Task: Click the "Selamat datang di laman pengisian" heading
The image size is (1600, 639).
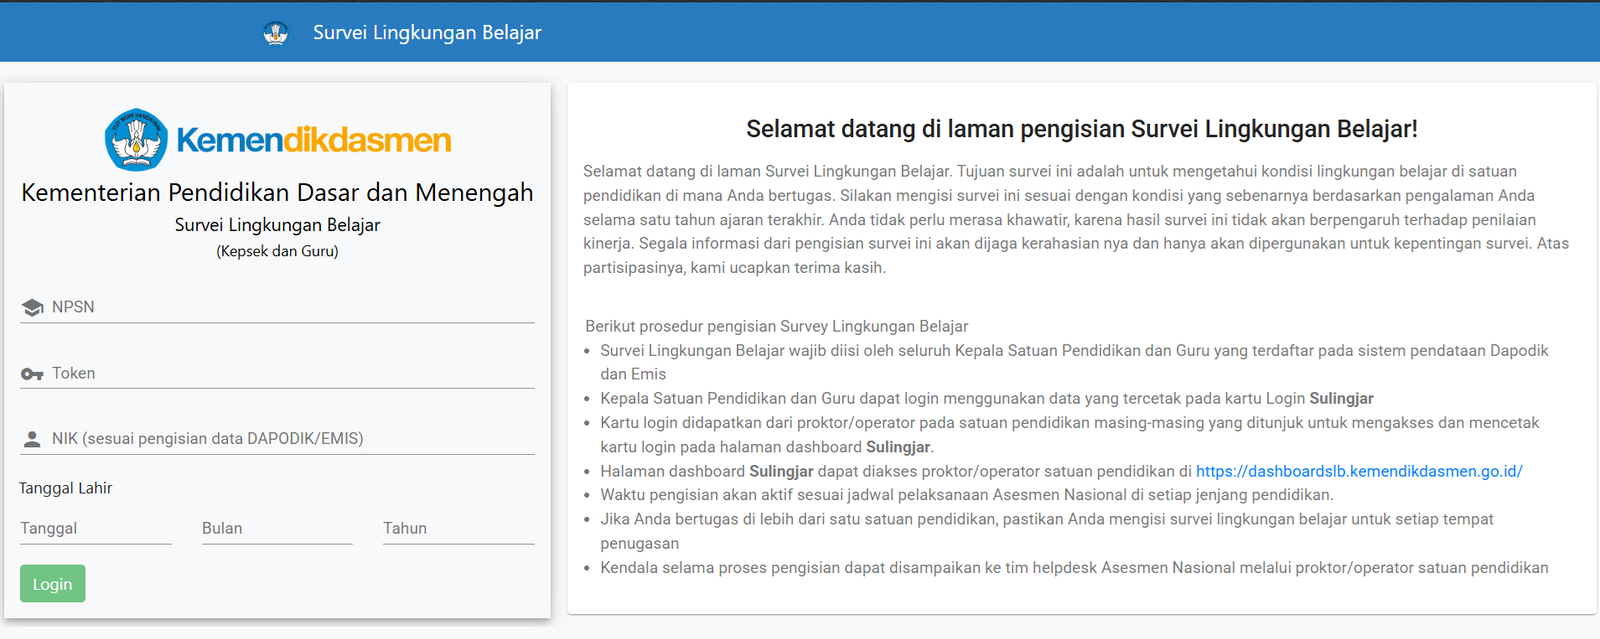Action: (1082, 129)
